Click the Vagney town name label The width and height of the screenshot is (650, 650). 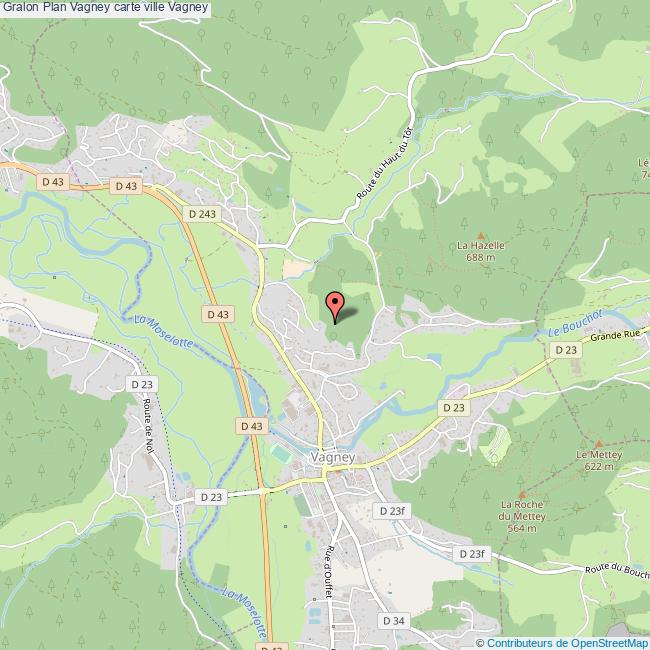[333, 457]
